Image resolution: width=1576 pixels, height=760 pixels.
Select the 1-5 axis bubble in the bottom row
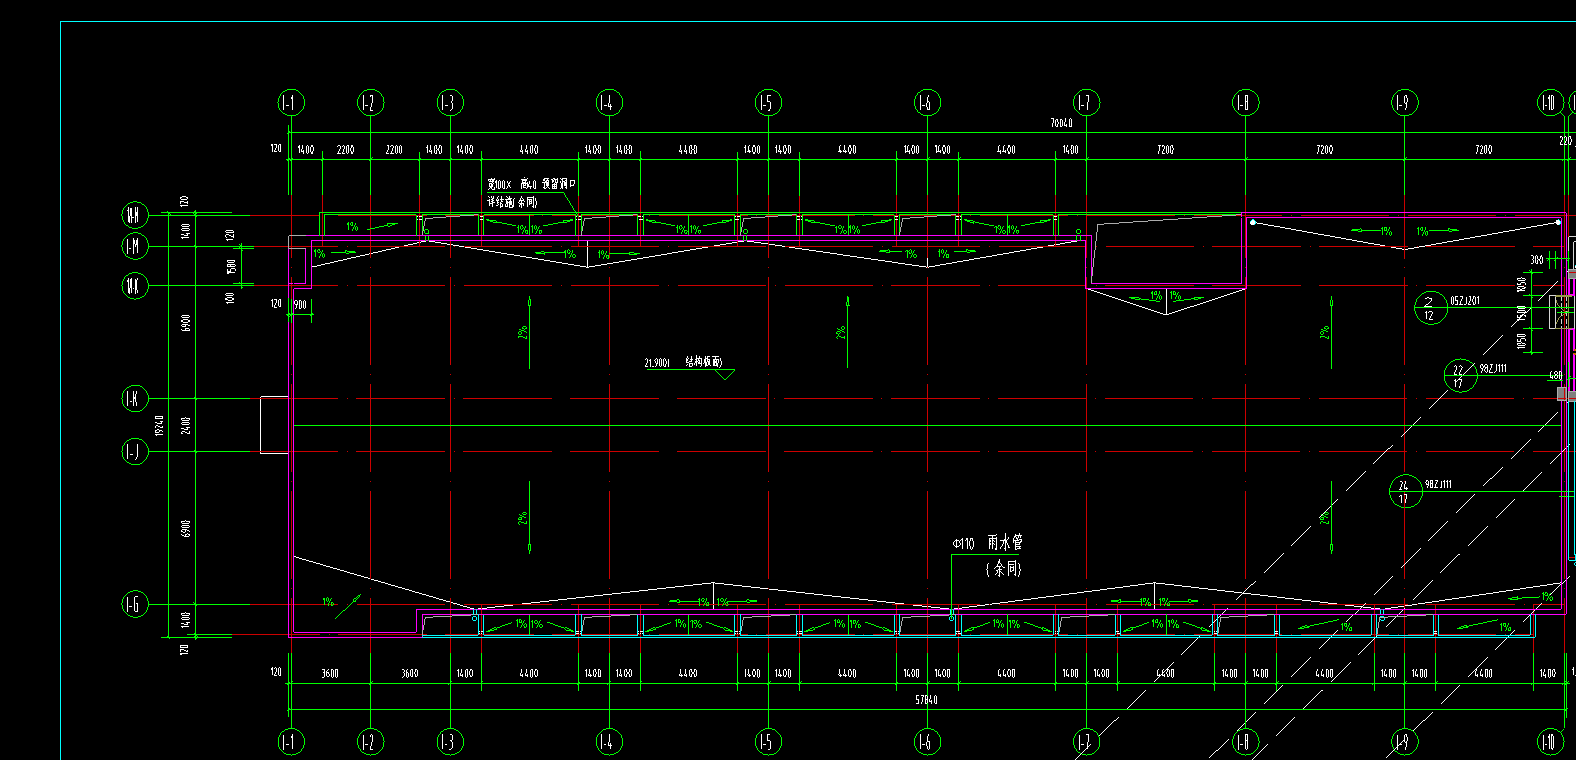pos(768,741)
